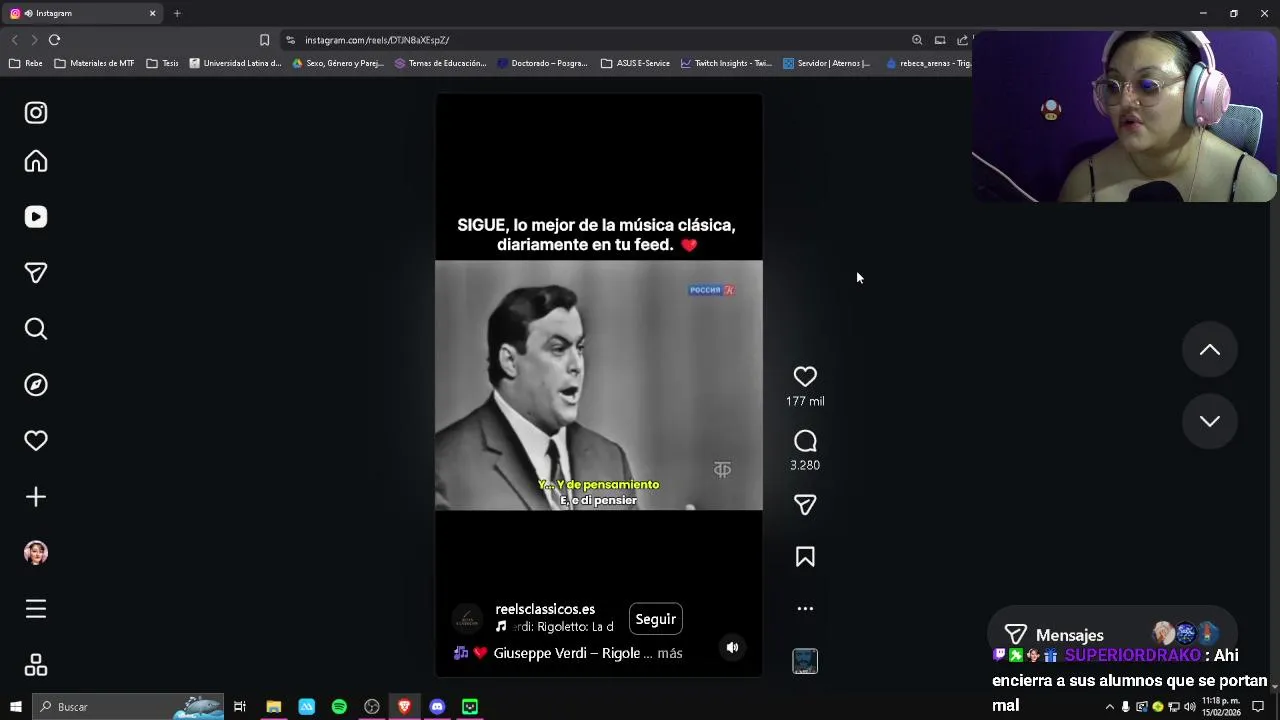Show hidden system tray icons
Viewport: 1280px width, 720px height.
pos(1109,707)
